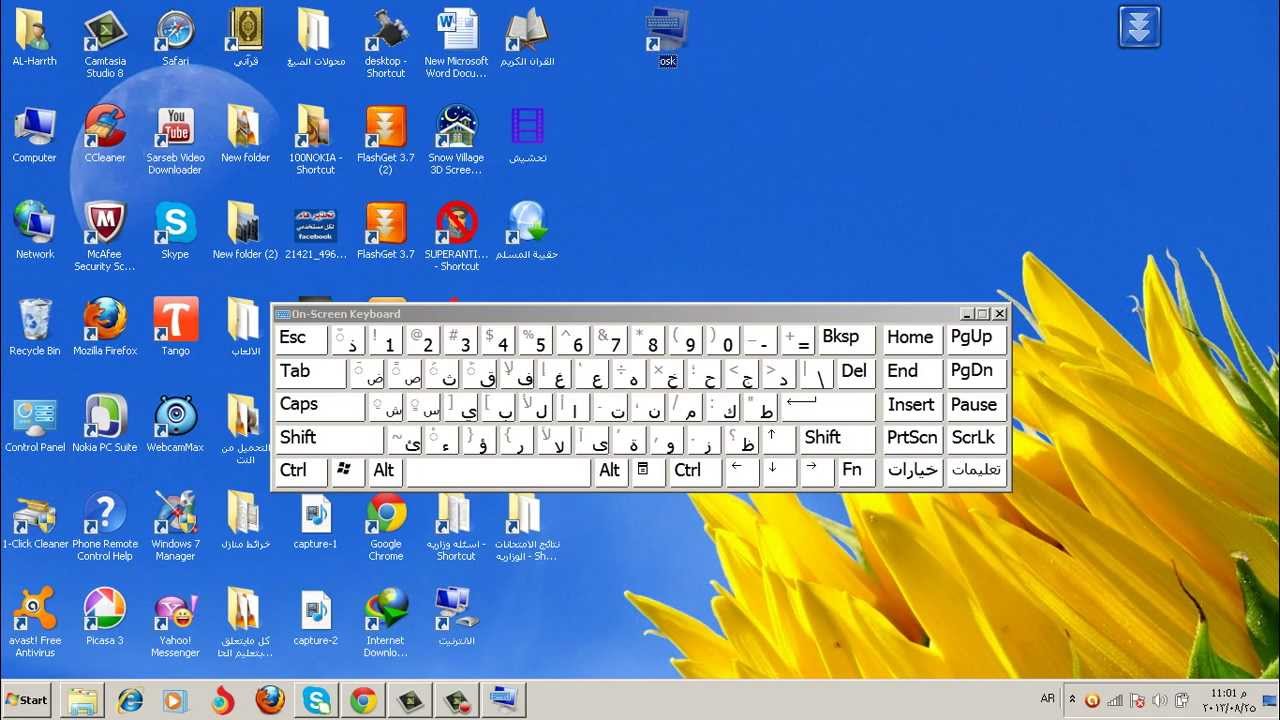Image resolution: width=1280 pixels, height=720 pixels.
Task: Toggle the Insert key
Action: [x=912, y=405]
